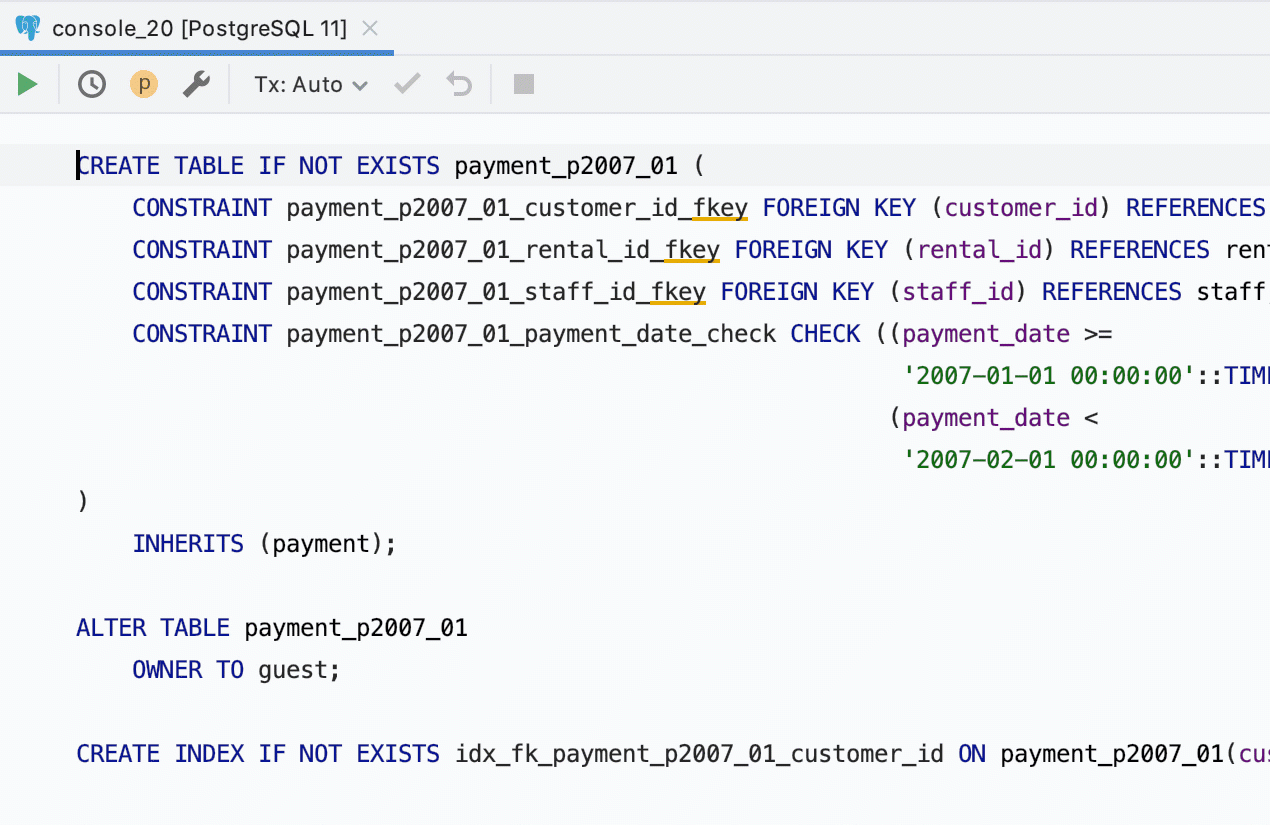Click the Rollback undo arrow icon
The width and height of the screenshot is (1270, 825).
pyautogui.click(x=459, y=85)
